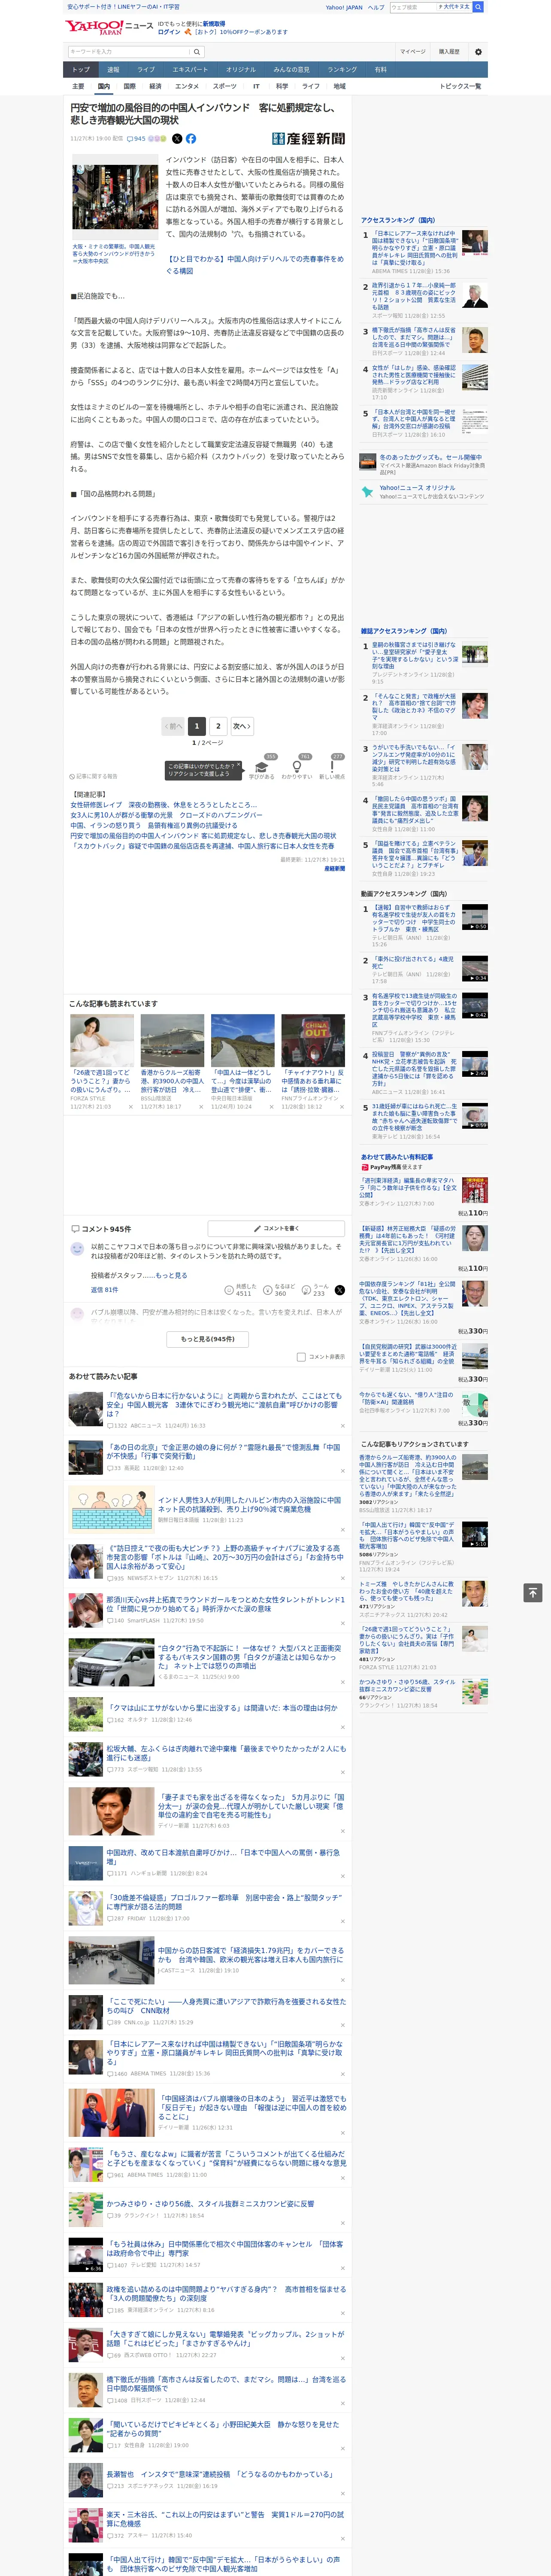Open settings gear icon in header
Image resolution: width=551 pixels, height=2576 pixels.
[478, 52]
